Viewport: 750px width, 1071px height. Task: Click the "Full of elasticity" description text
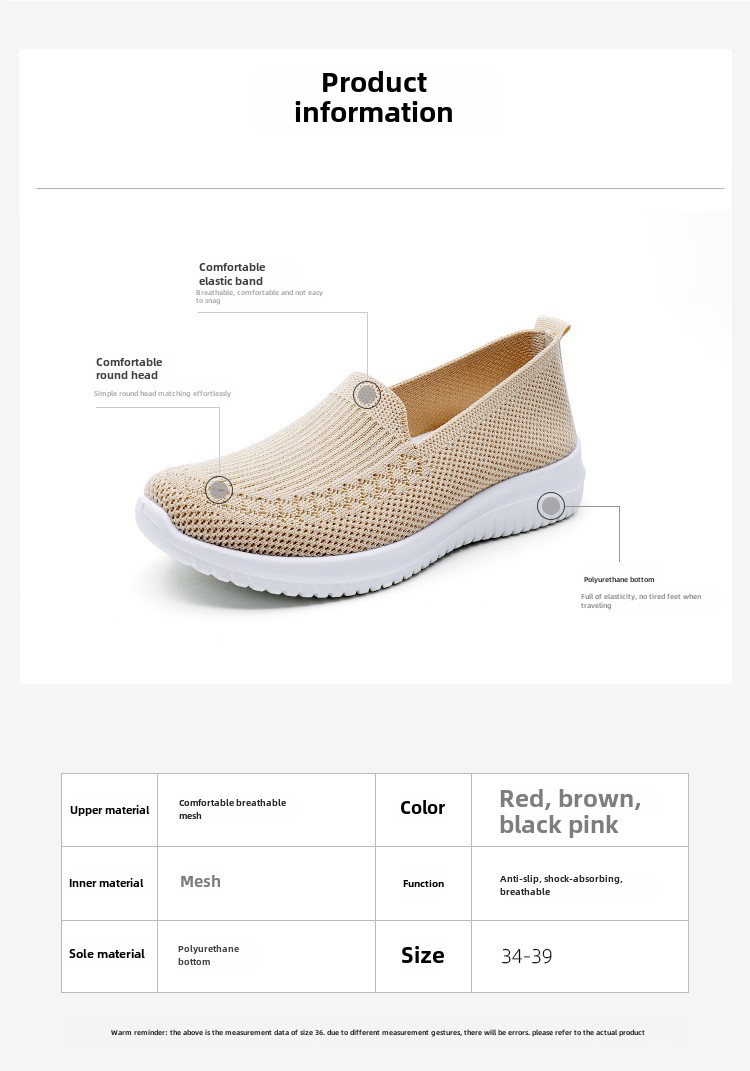(x=641, y=601)
